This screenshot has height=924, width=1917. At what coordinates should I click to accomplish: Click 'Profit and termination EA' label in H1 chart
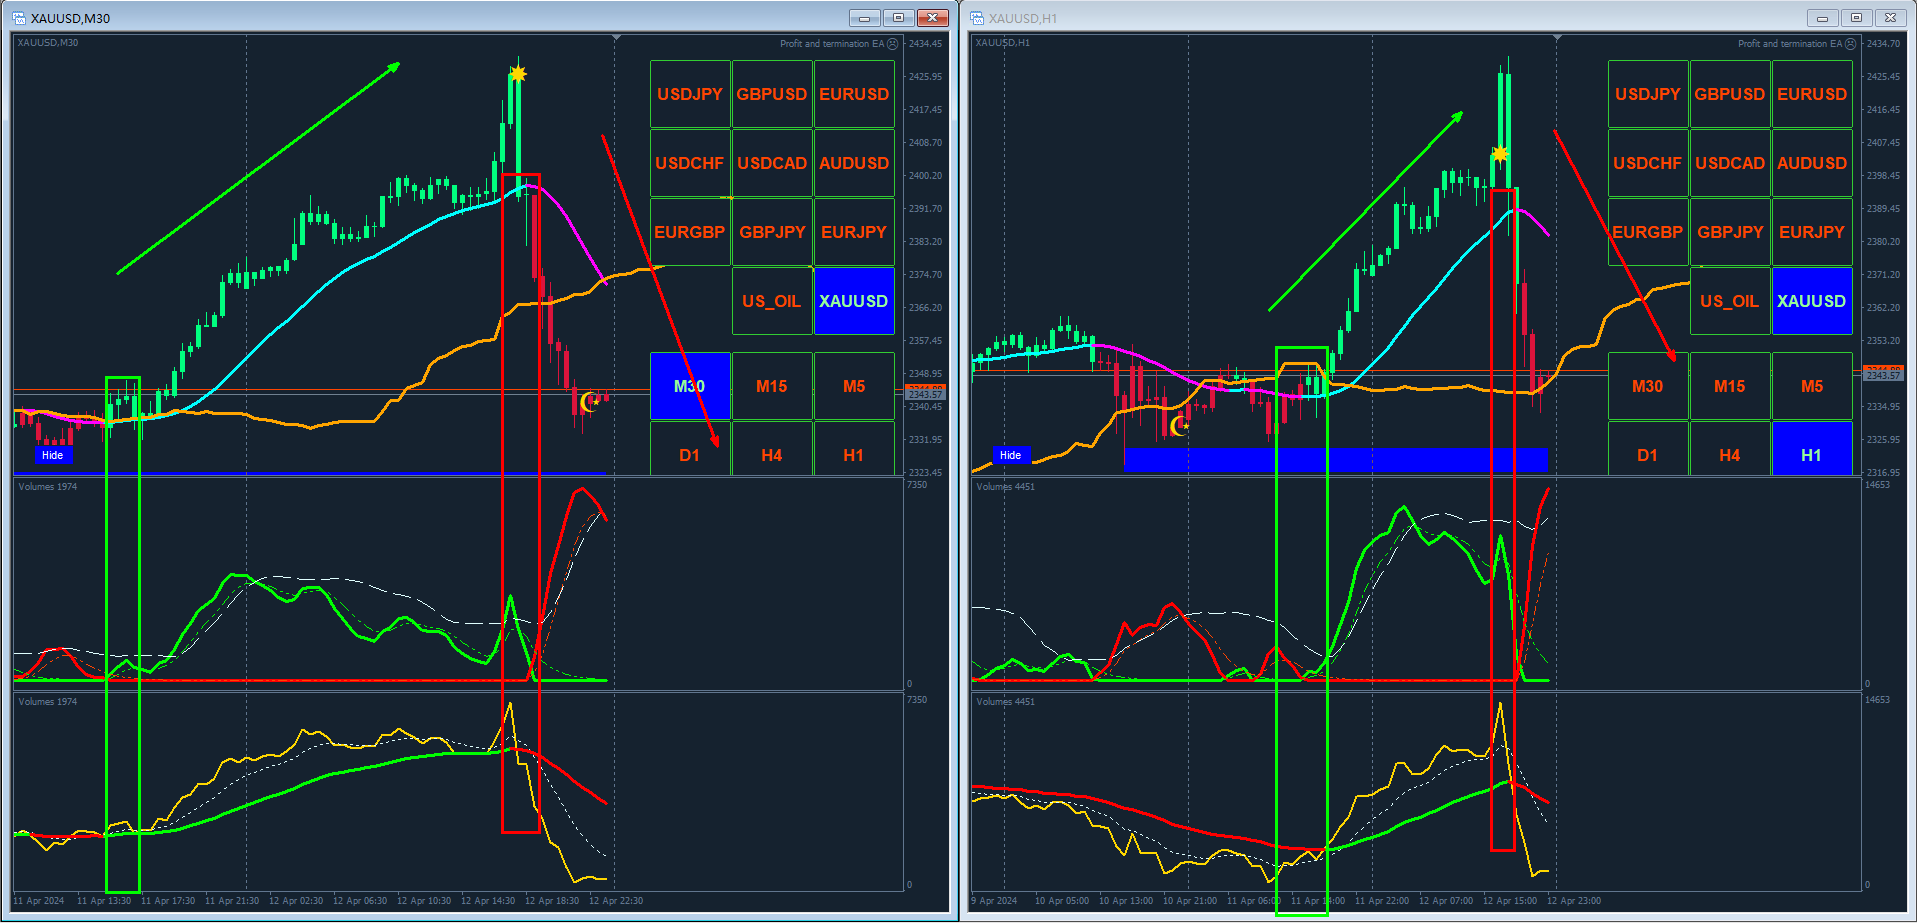pos(1790,44)
